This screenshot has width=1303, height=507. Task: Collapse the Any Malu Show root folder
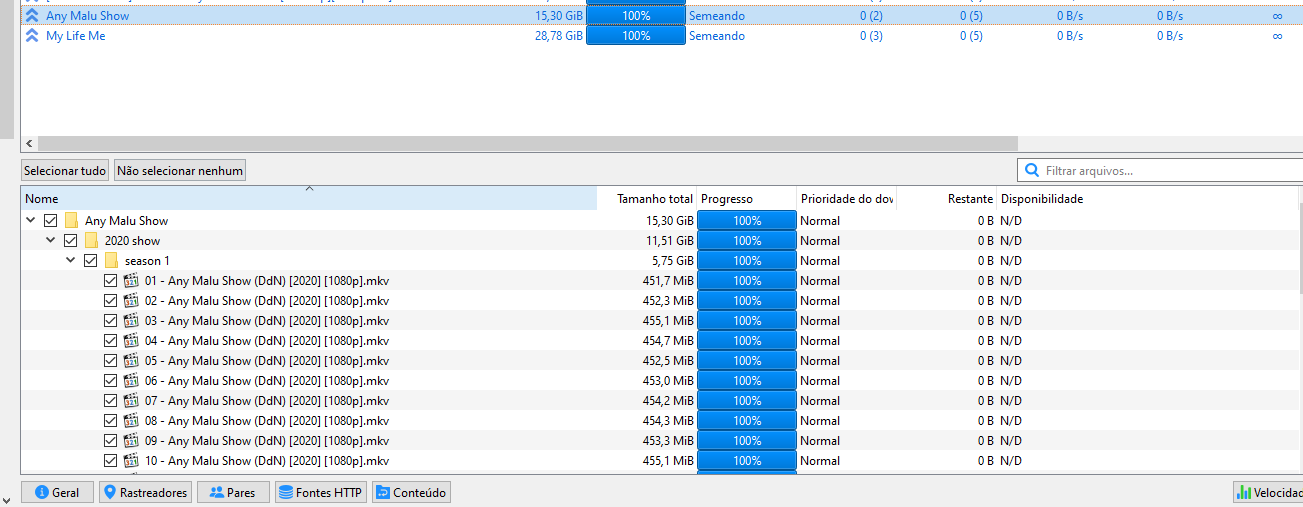click(x=31, y=221)
